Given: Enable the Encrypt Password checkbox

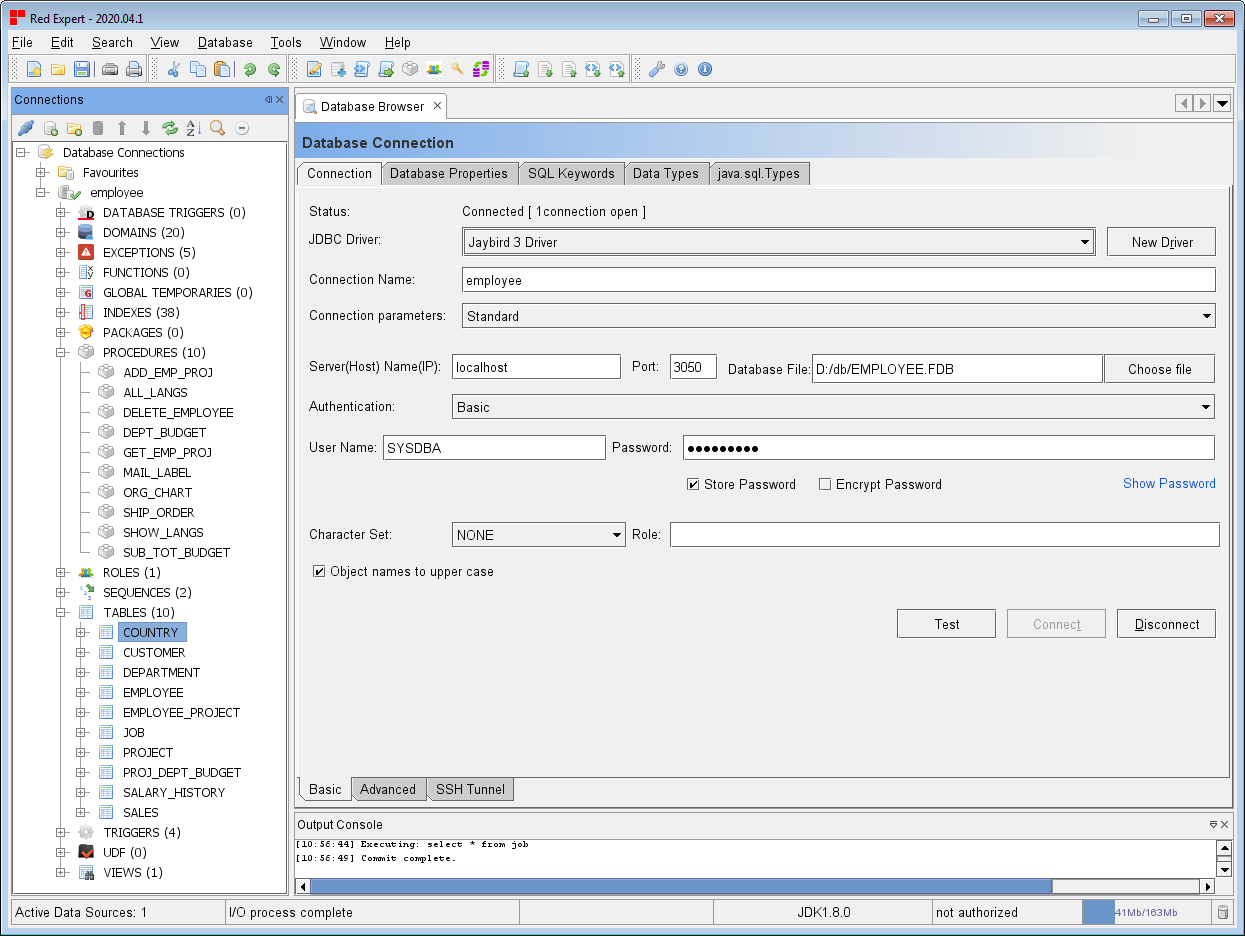Looking at the screenshot, I should point(825,484).
